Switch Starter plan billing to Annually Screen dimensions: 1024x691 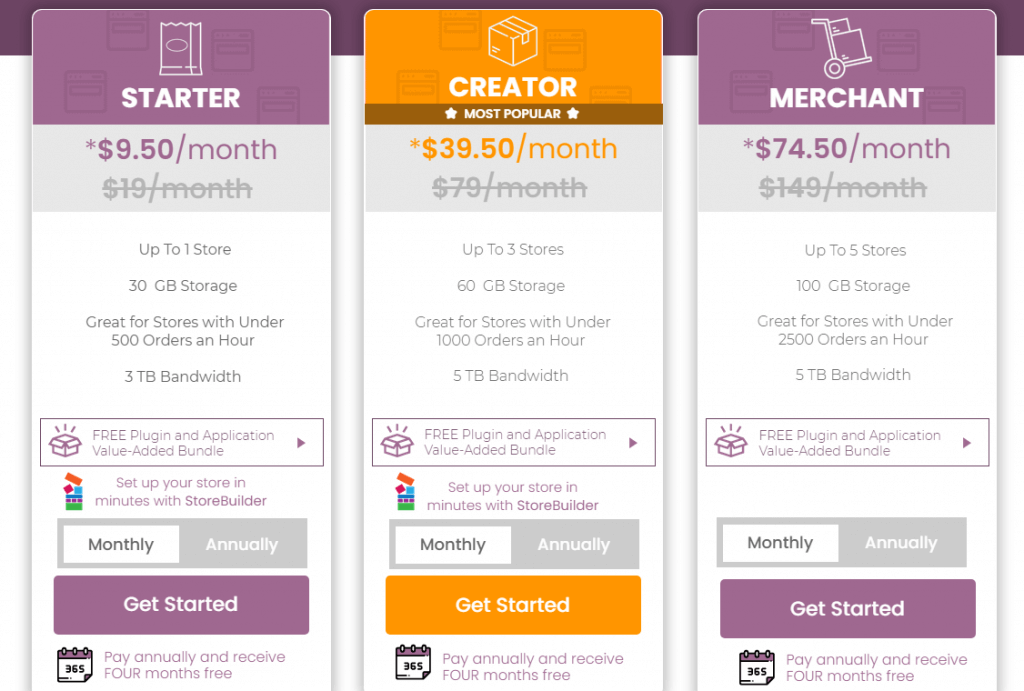[x=242, y=545]
